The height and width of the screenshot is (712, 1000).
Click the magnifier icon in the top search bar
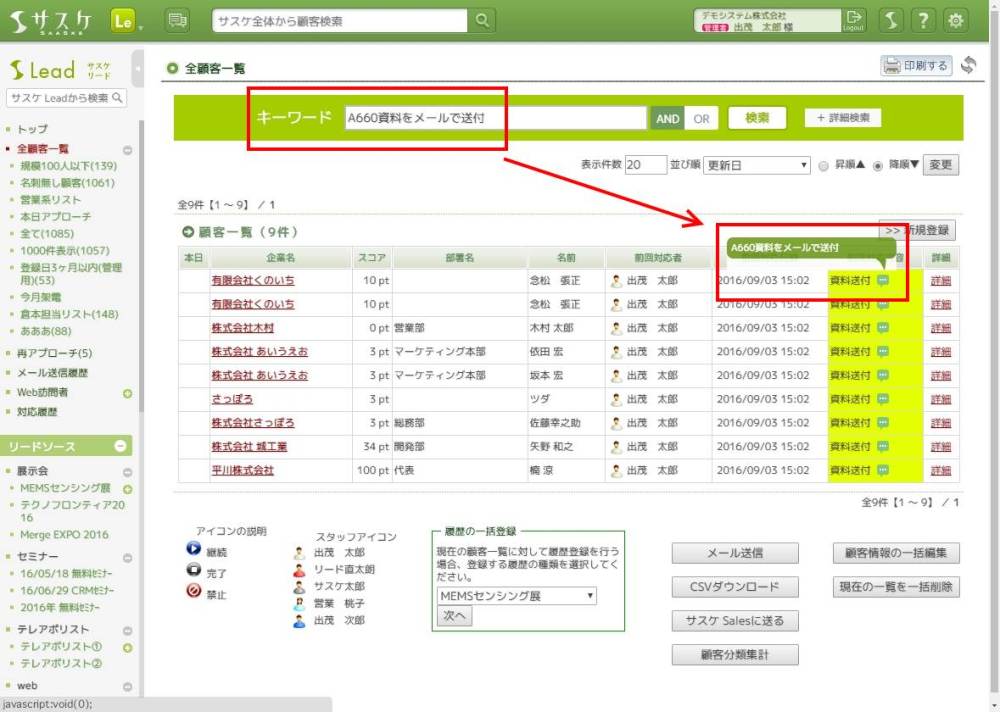click(482, 20)
